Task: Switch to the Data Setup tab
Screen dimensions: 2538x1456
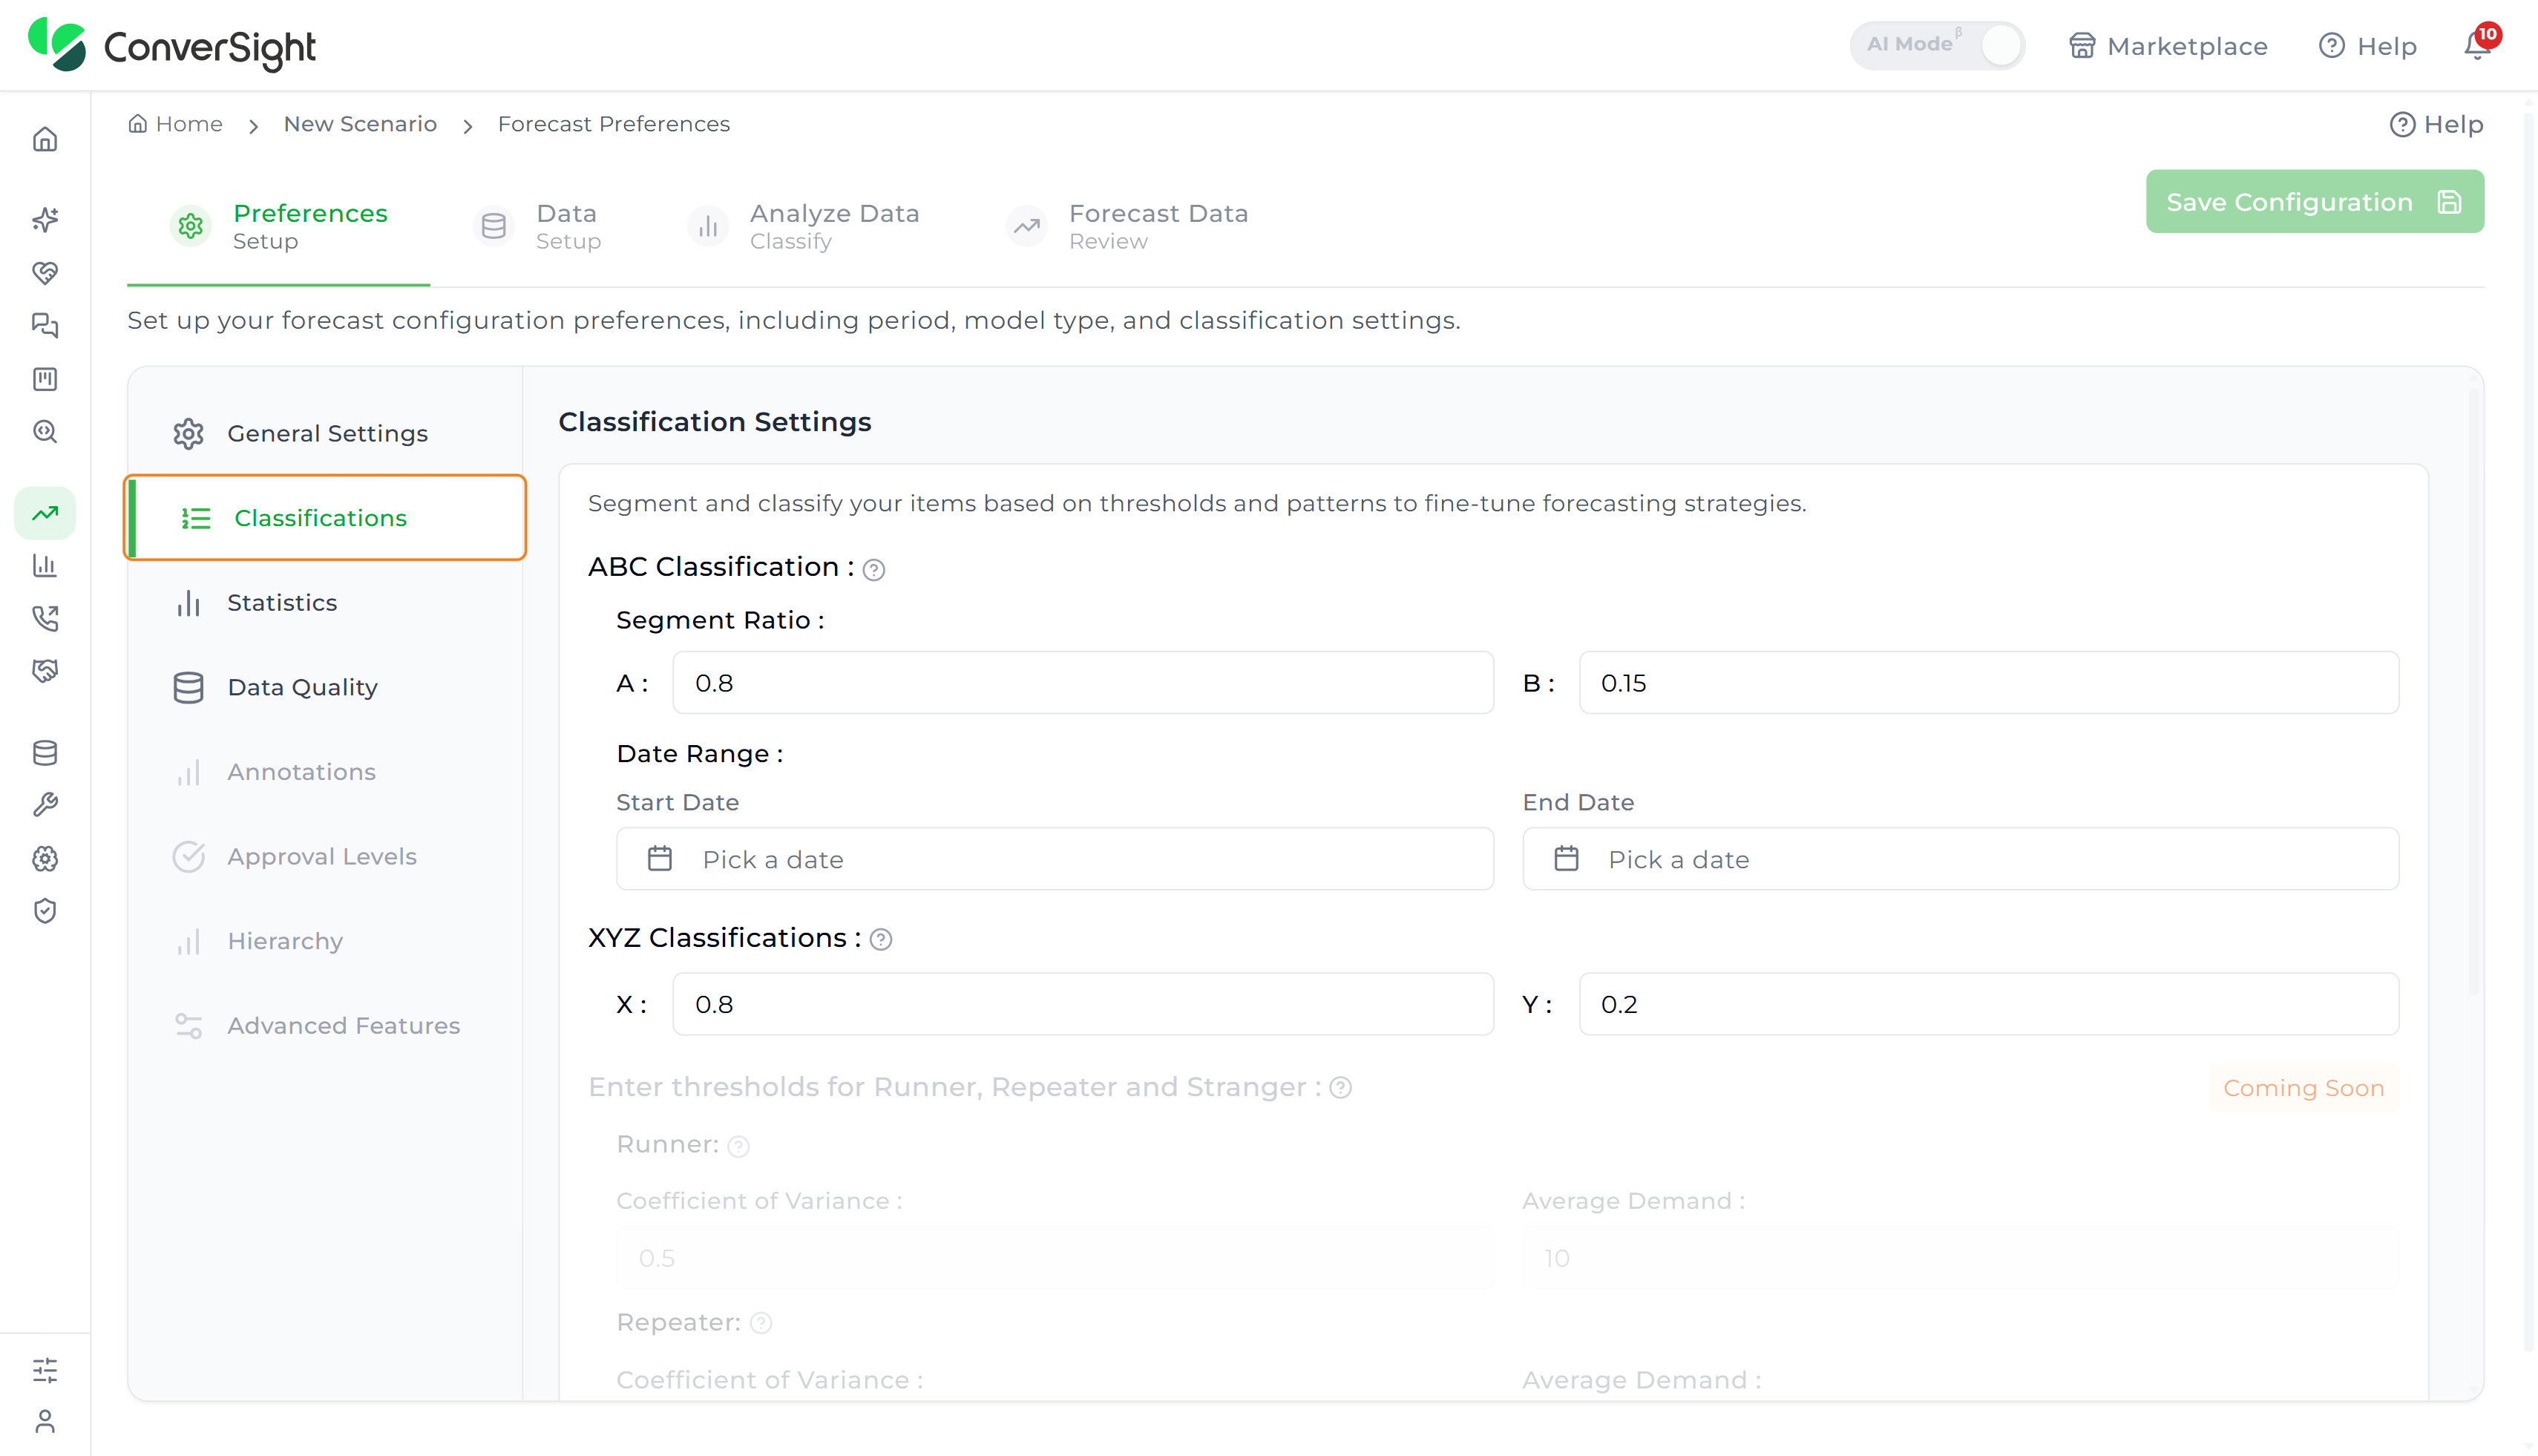Action: pos(539,227)
